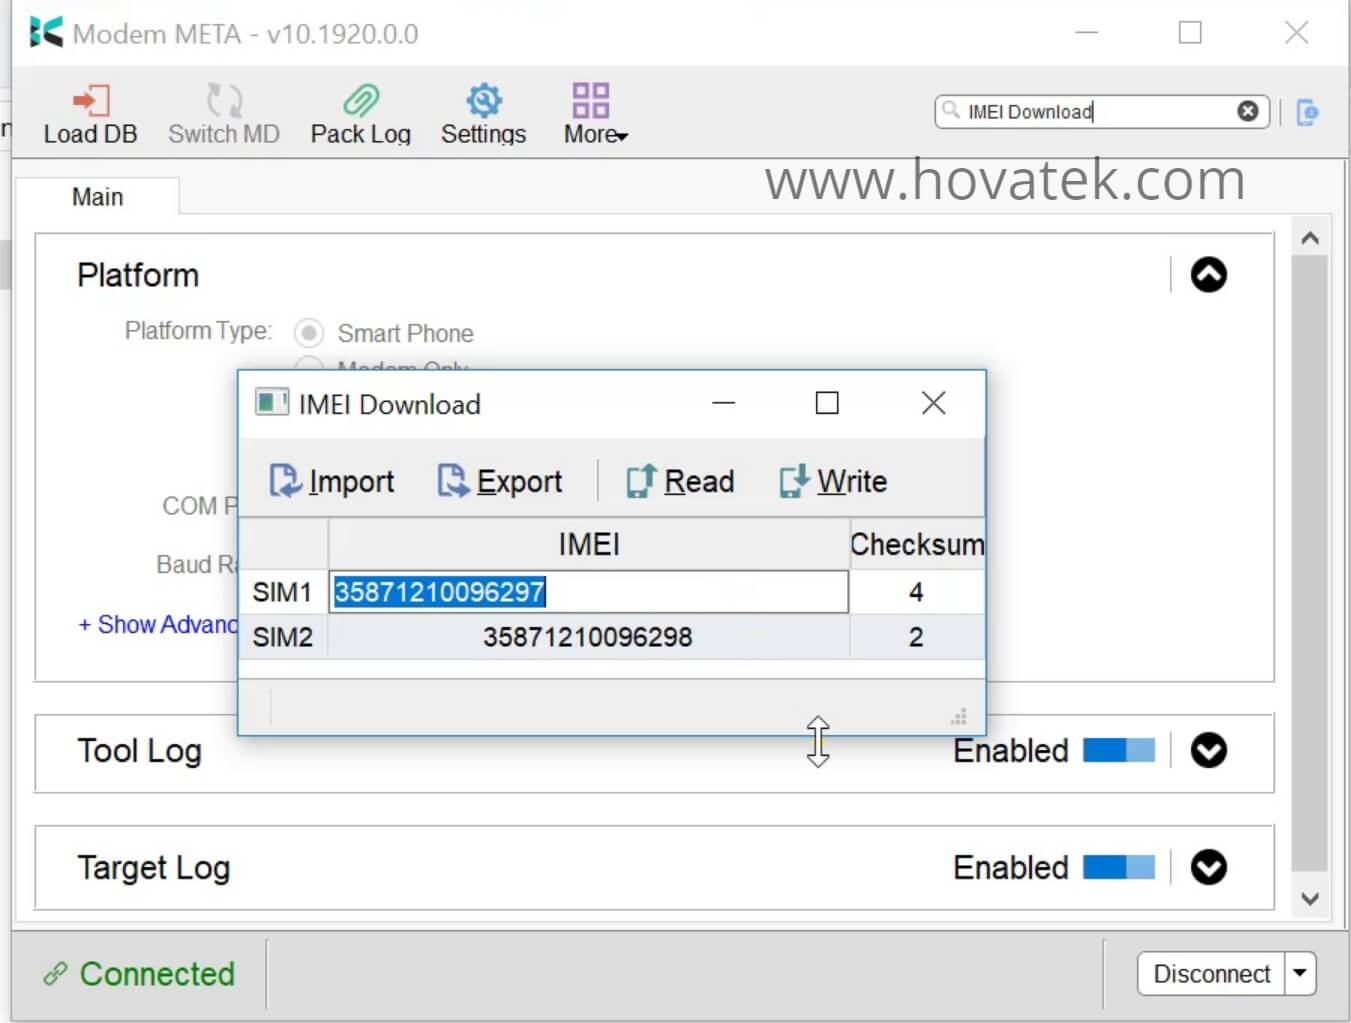Select the Switch MD icon
The image size is (1351, 1023).
[223, 112]
